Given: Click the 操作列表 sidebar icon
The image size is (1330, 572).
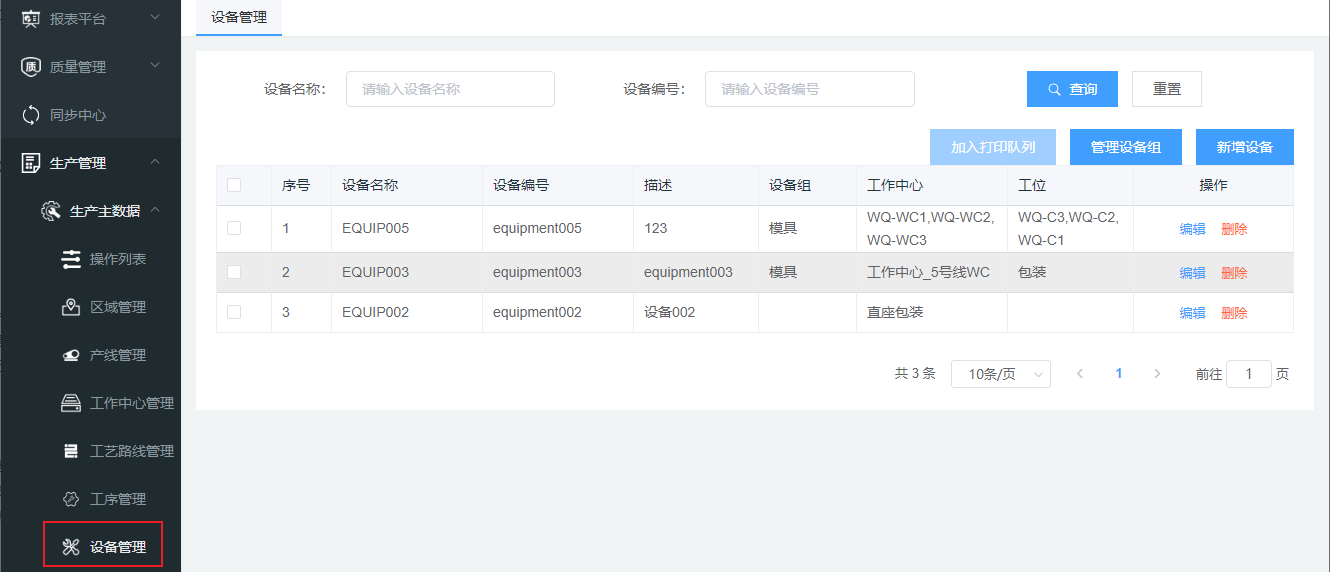Looking at the screenshot, I should (71, 259).
